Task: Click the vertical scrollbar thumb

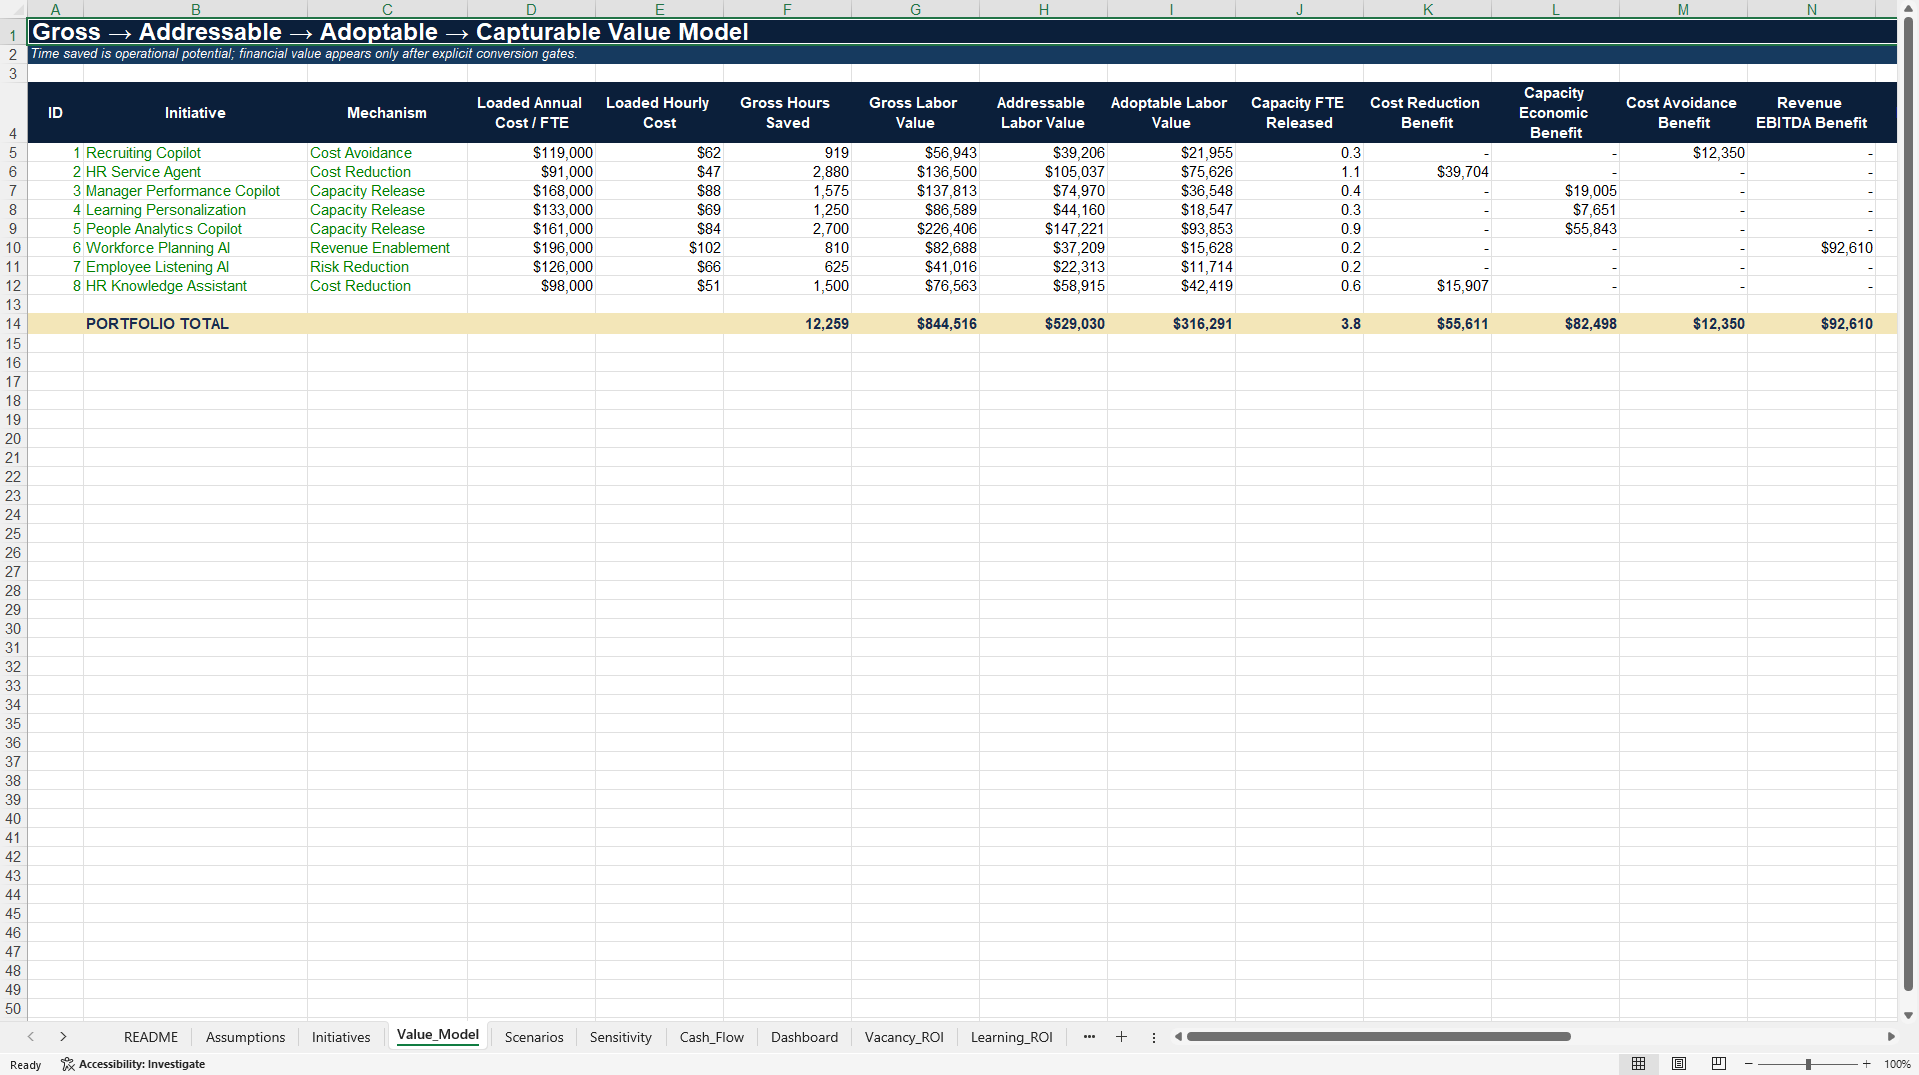Action: pos(1908,505)
